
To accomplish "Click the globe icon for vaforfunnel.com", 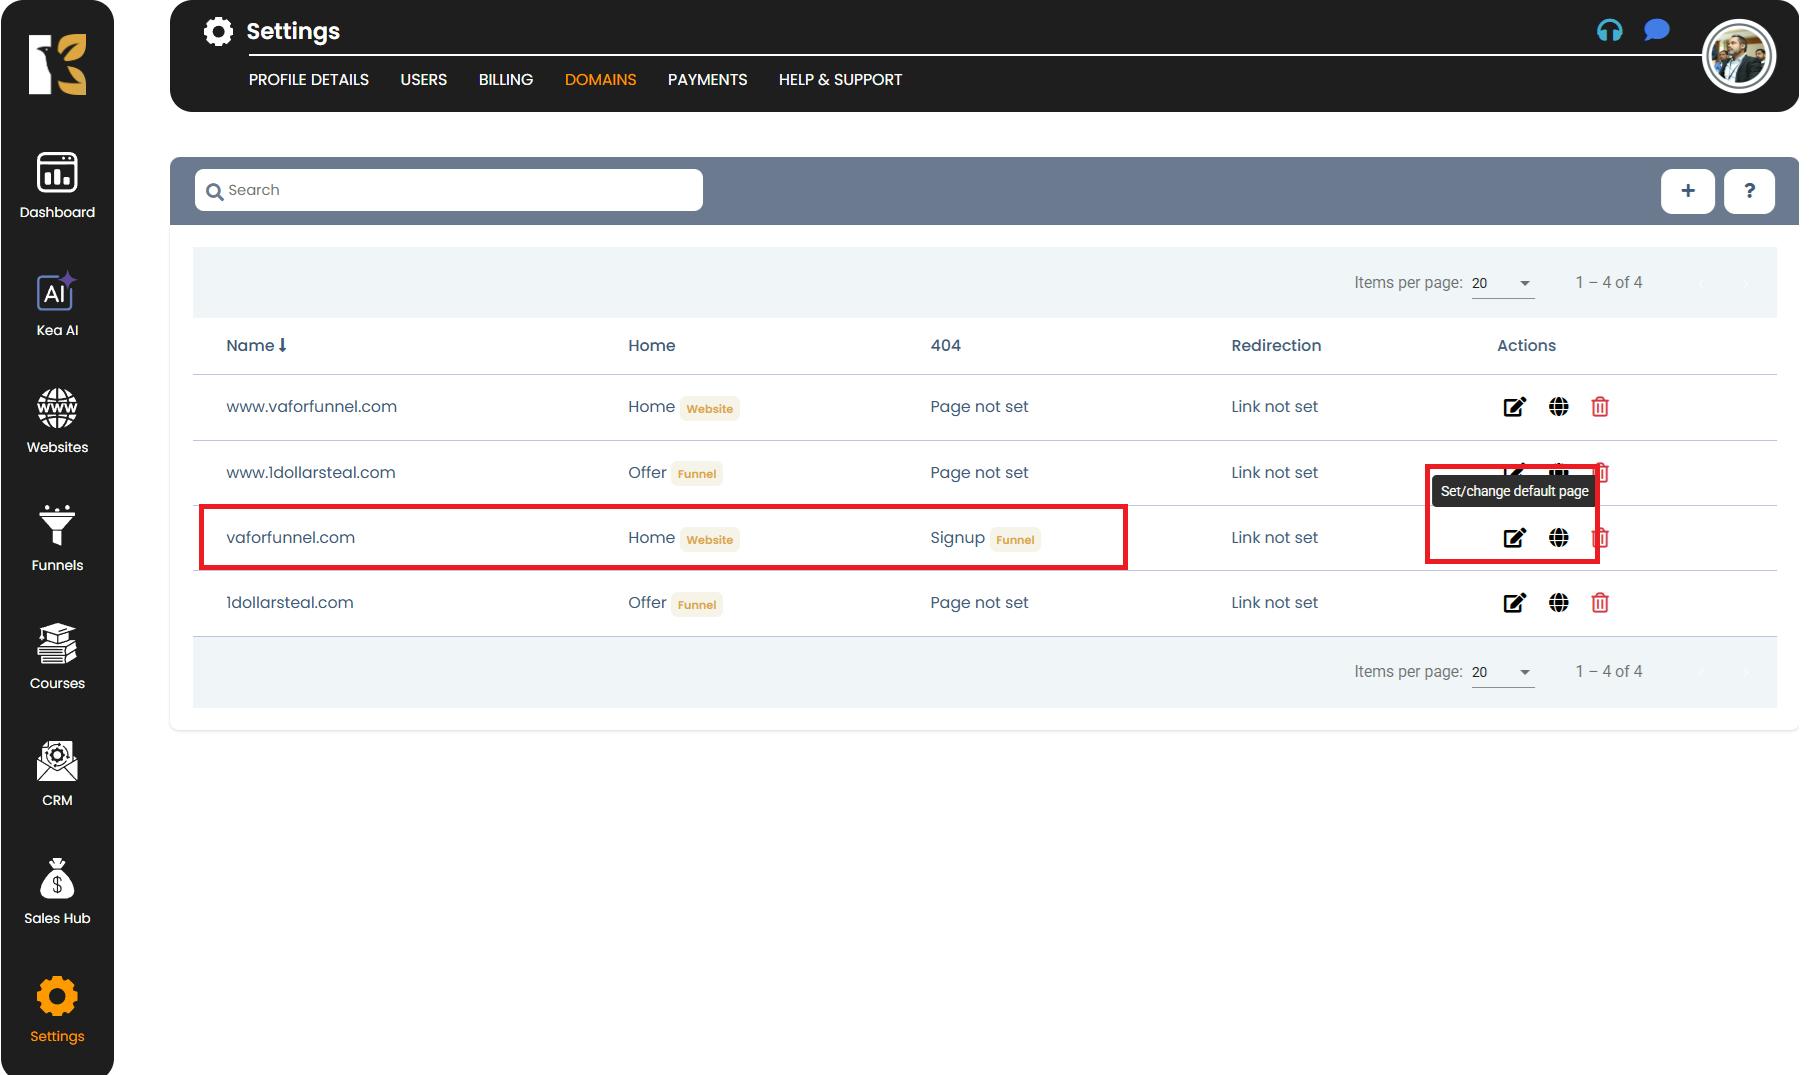I will point(1558,538).
